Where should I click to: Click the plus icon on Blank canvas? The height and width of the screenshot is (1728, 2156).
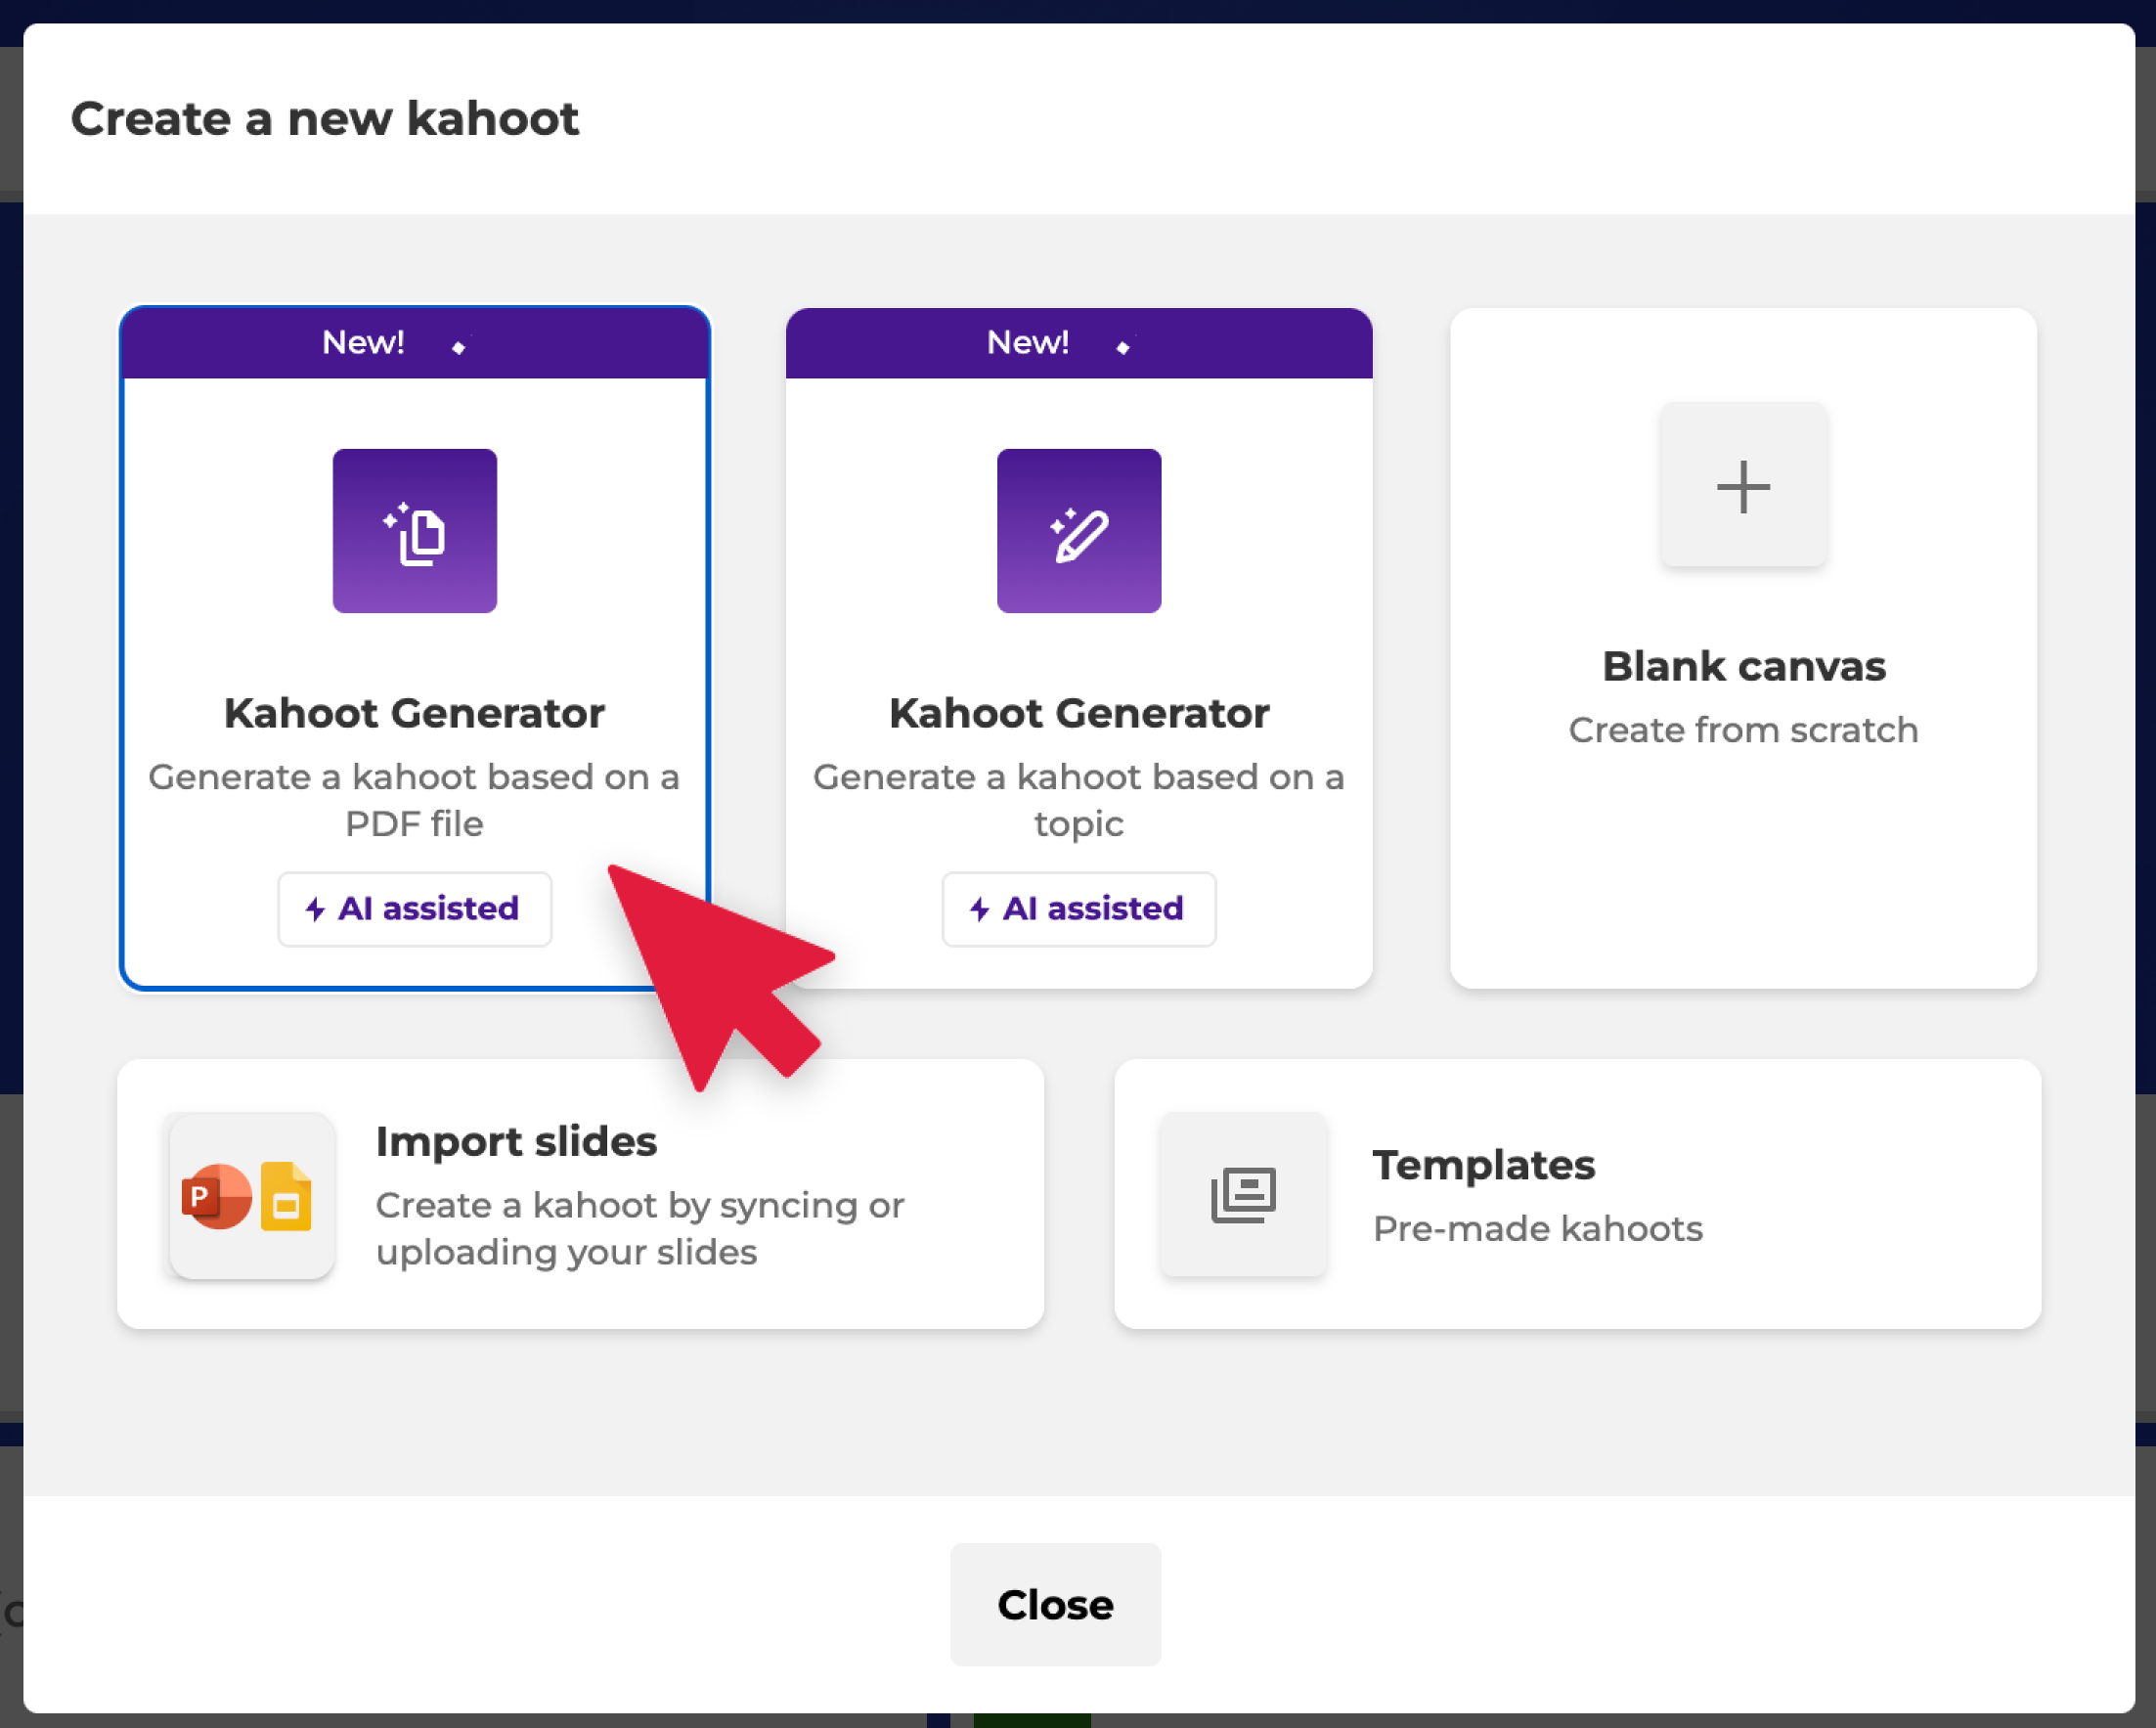click(x=1742, y=486)
